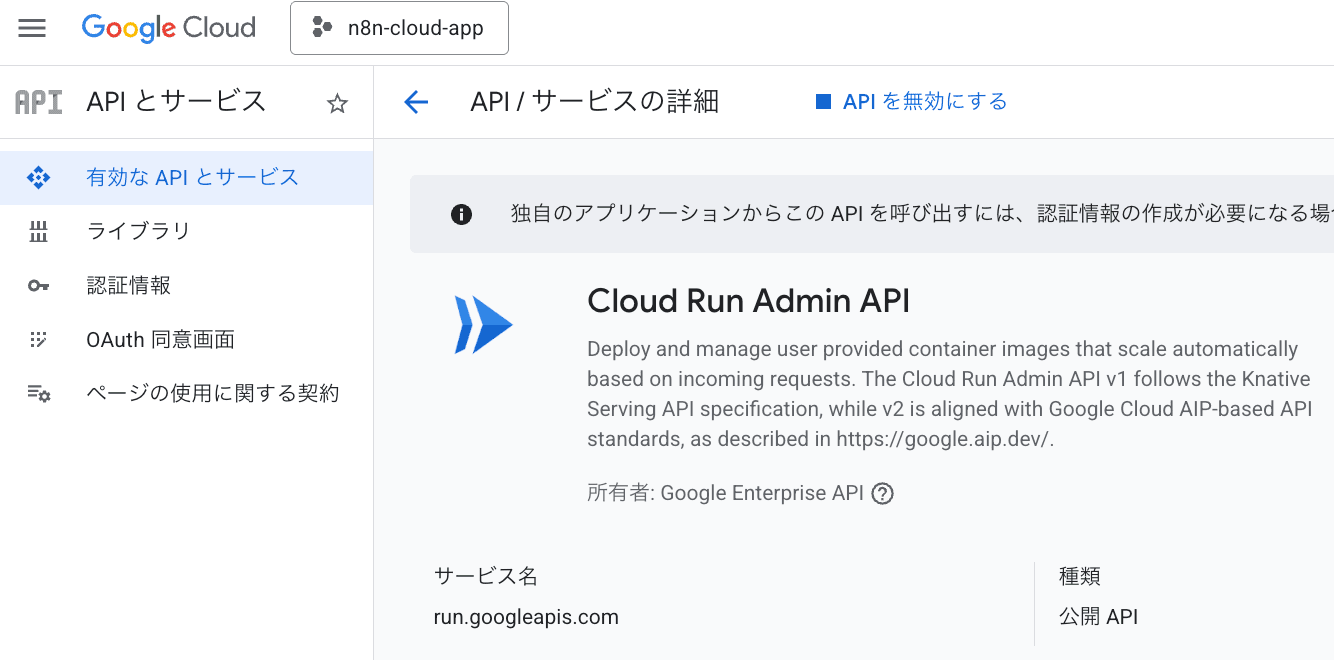Click the help icon next to Google Enterprise API

(x=882, y=494)
